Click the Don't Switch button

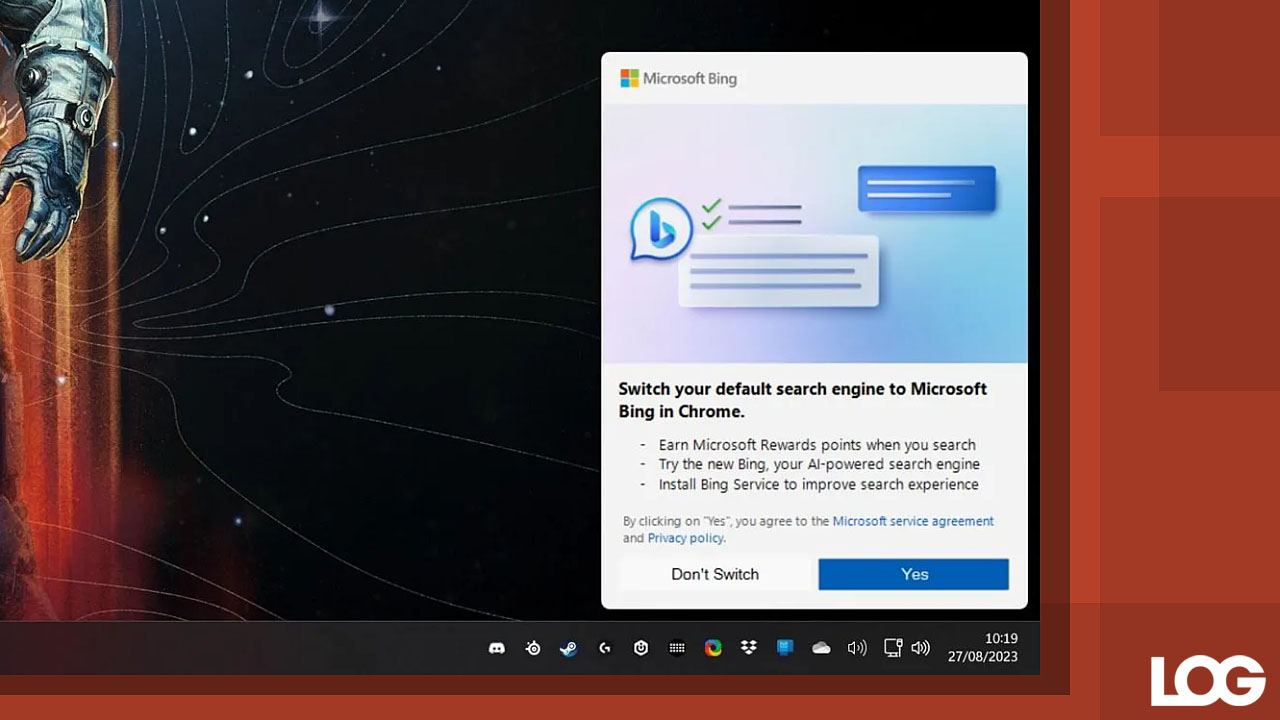click(715, 574)
